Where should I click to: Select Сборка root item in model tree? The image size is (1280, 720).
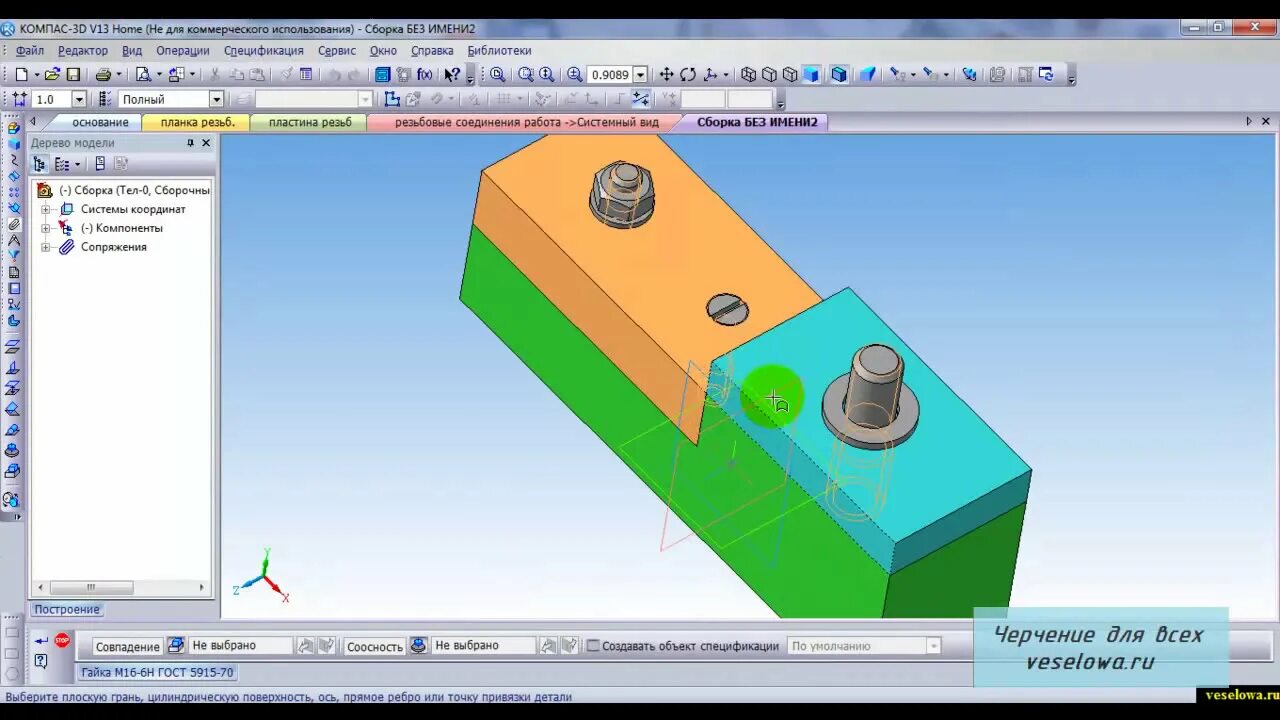[134, 190]
